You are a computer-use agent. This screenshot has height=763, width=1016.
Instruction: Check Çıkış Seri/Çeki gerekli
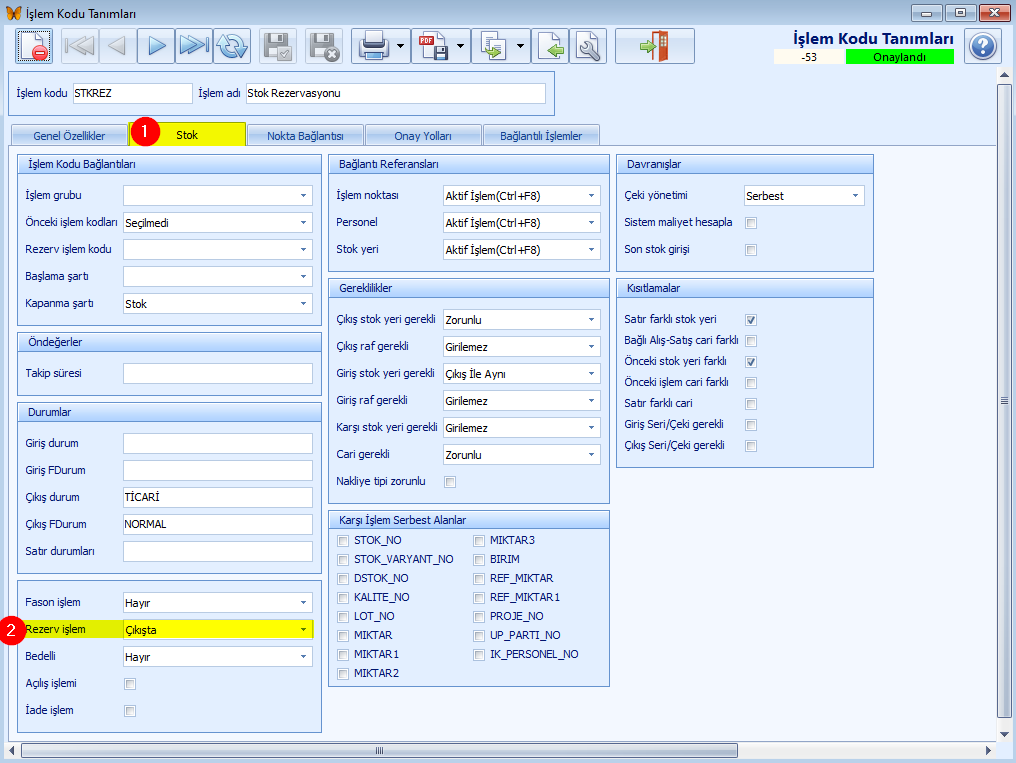pos(751,446)
